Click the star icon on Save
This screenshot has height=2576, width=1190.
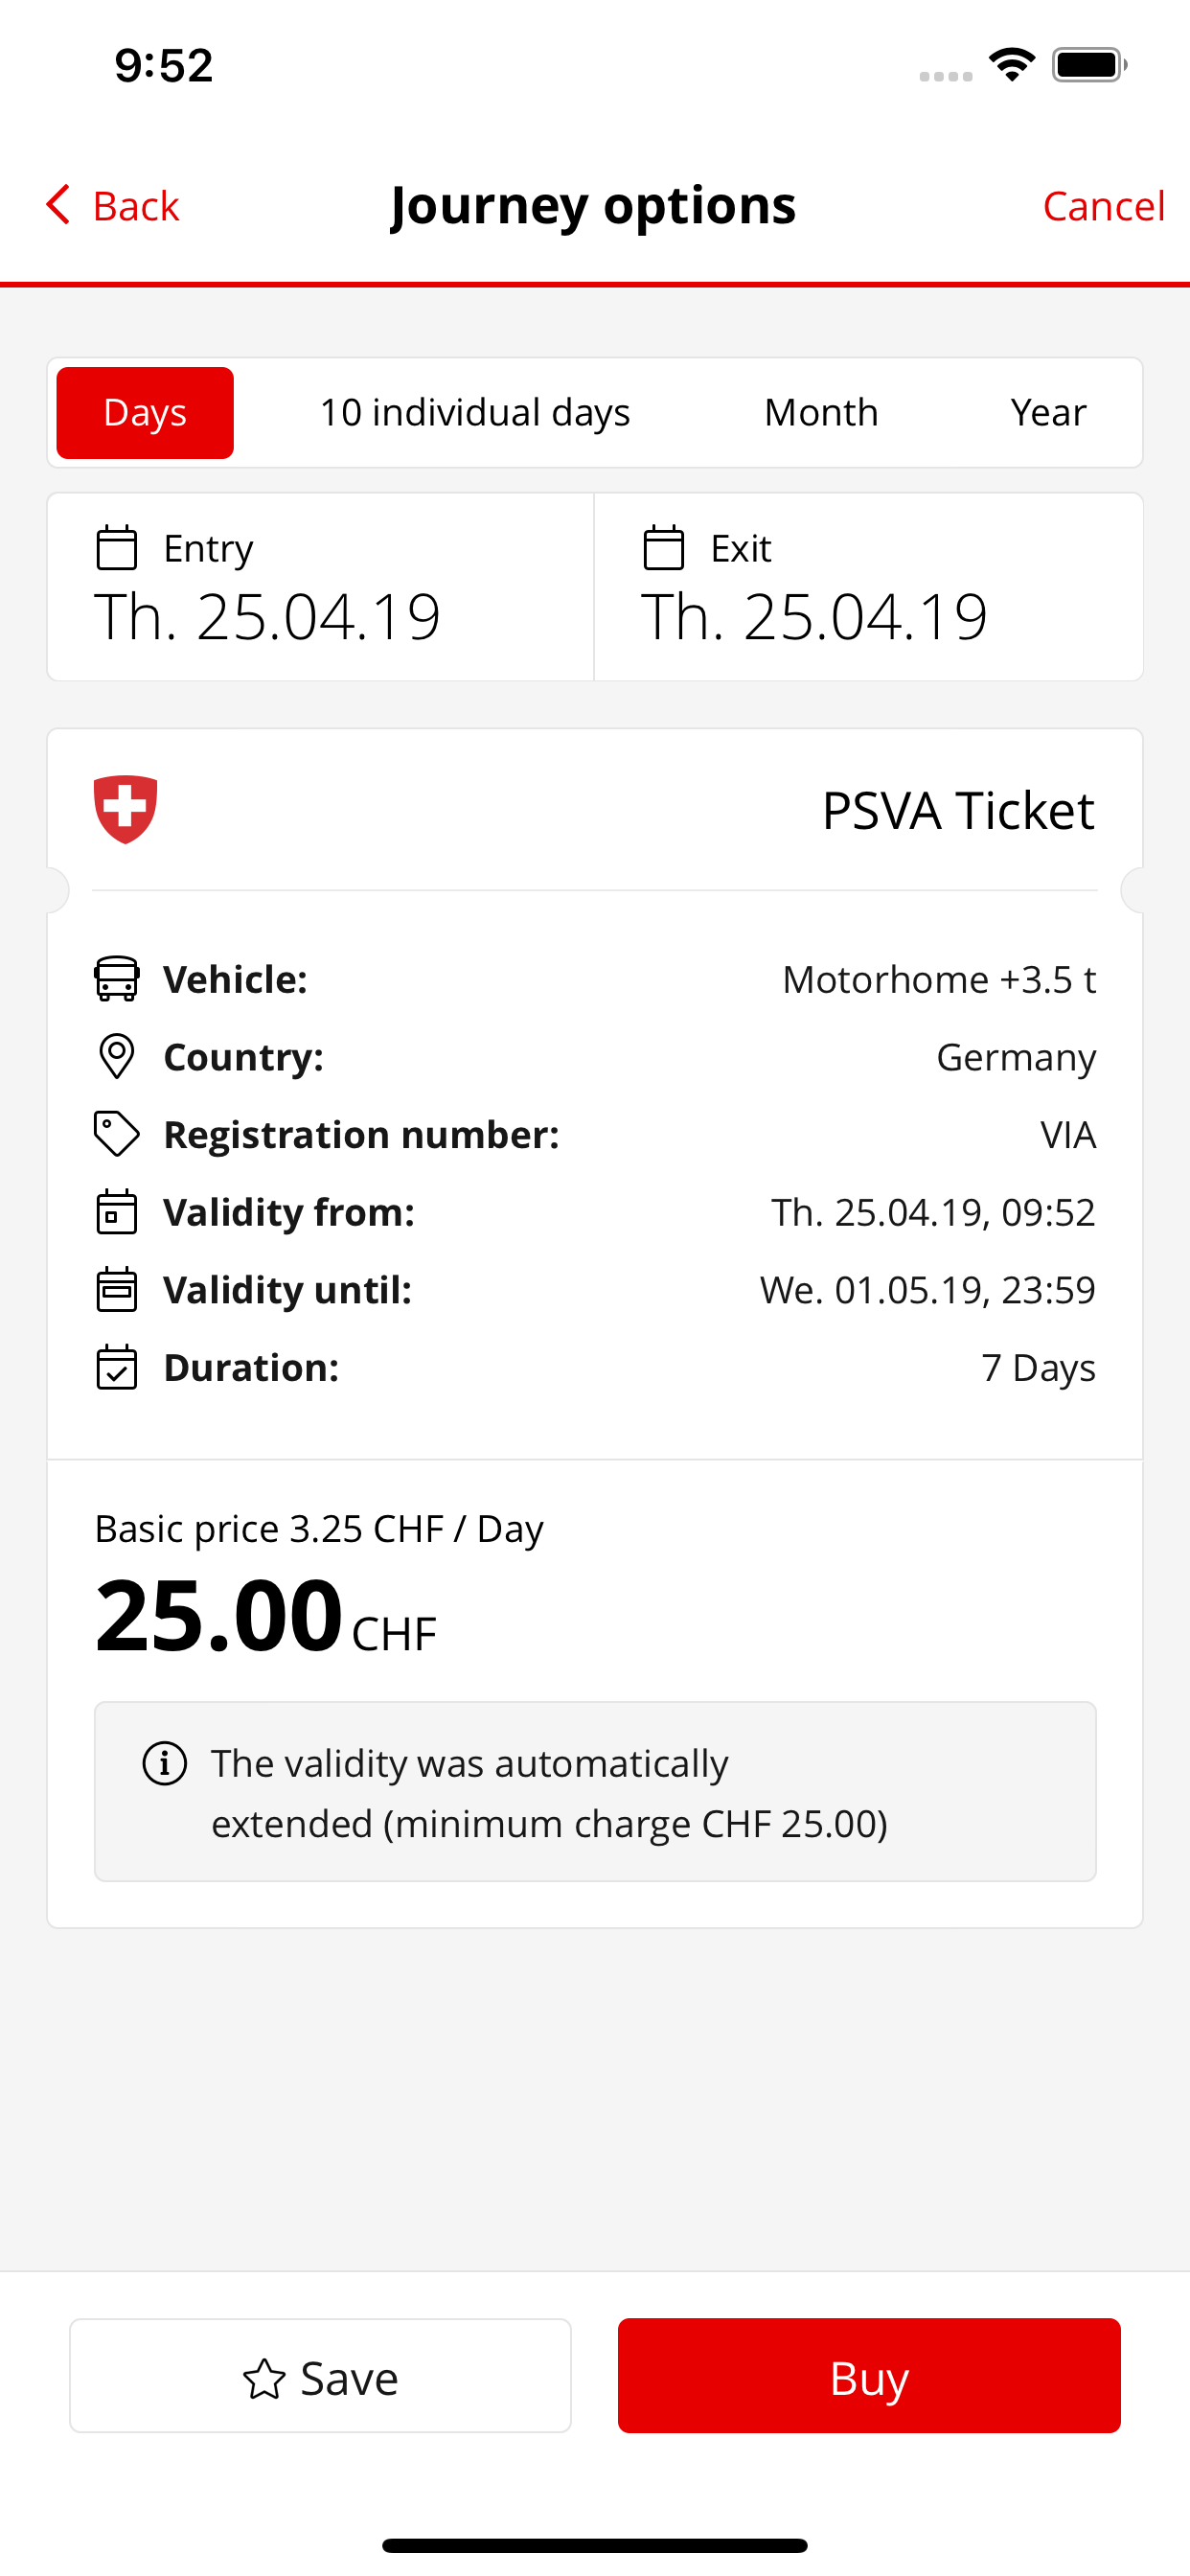[x=264, y=2379]
